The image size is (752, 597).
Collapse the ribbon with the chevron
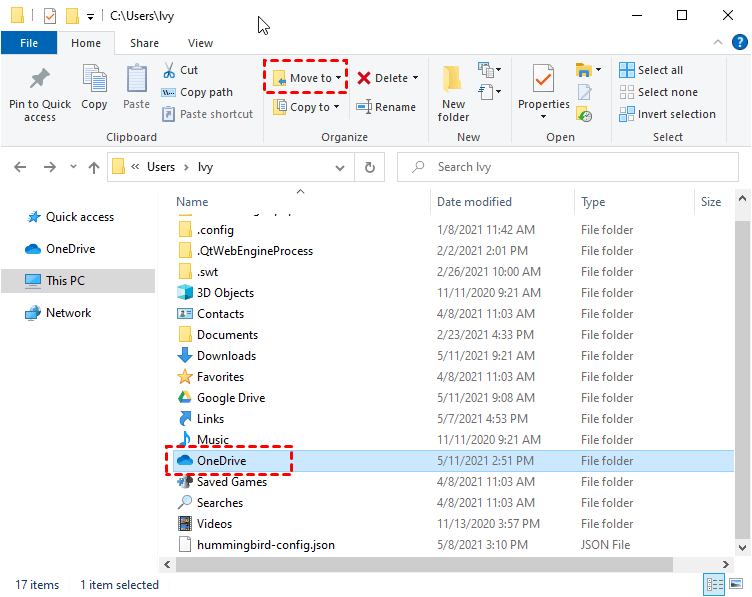(717, 42)
